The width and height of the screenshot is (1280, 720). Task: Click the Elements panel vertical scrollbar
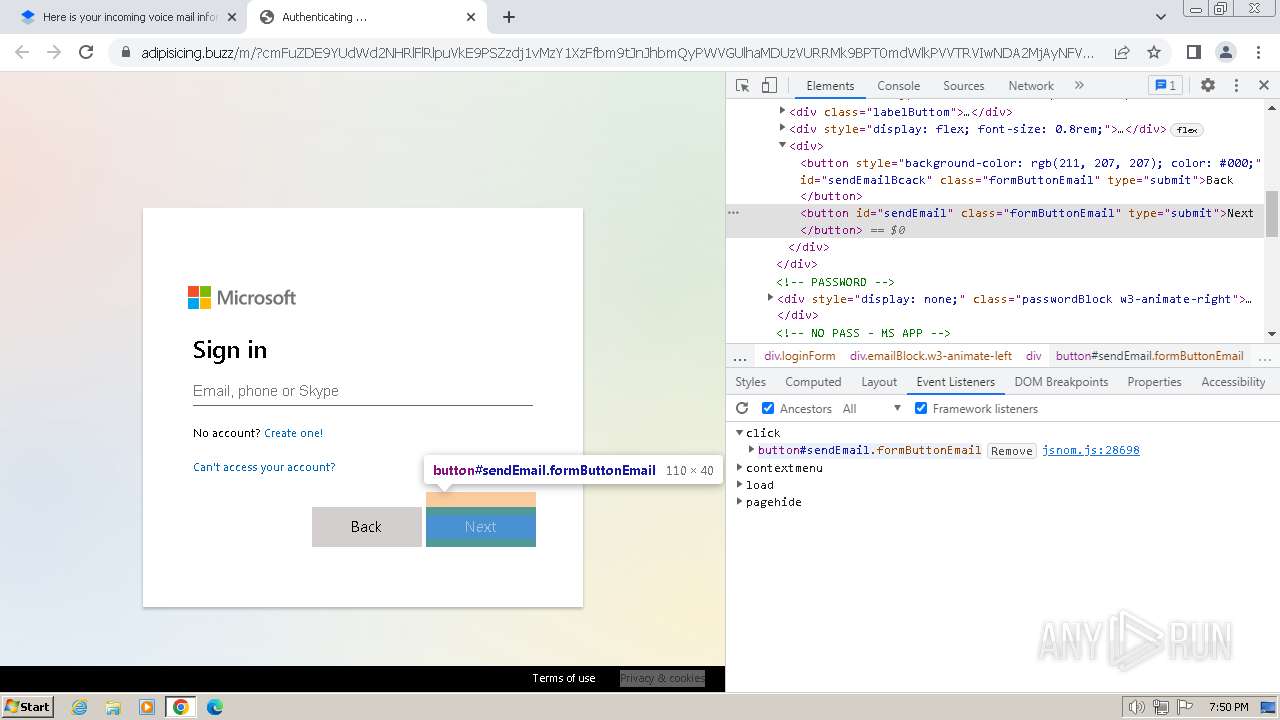point(1272,215)
